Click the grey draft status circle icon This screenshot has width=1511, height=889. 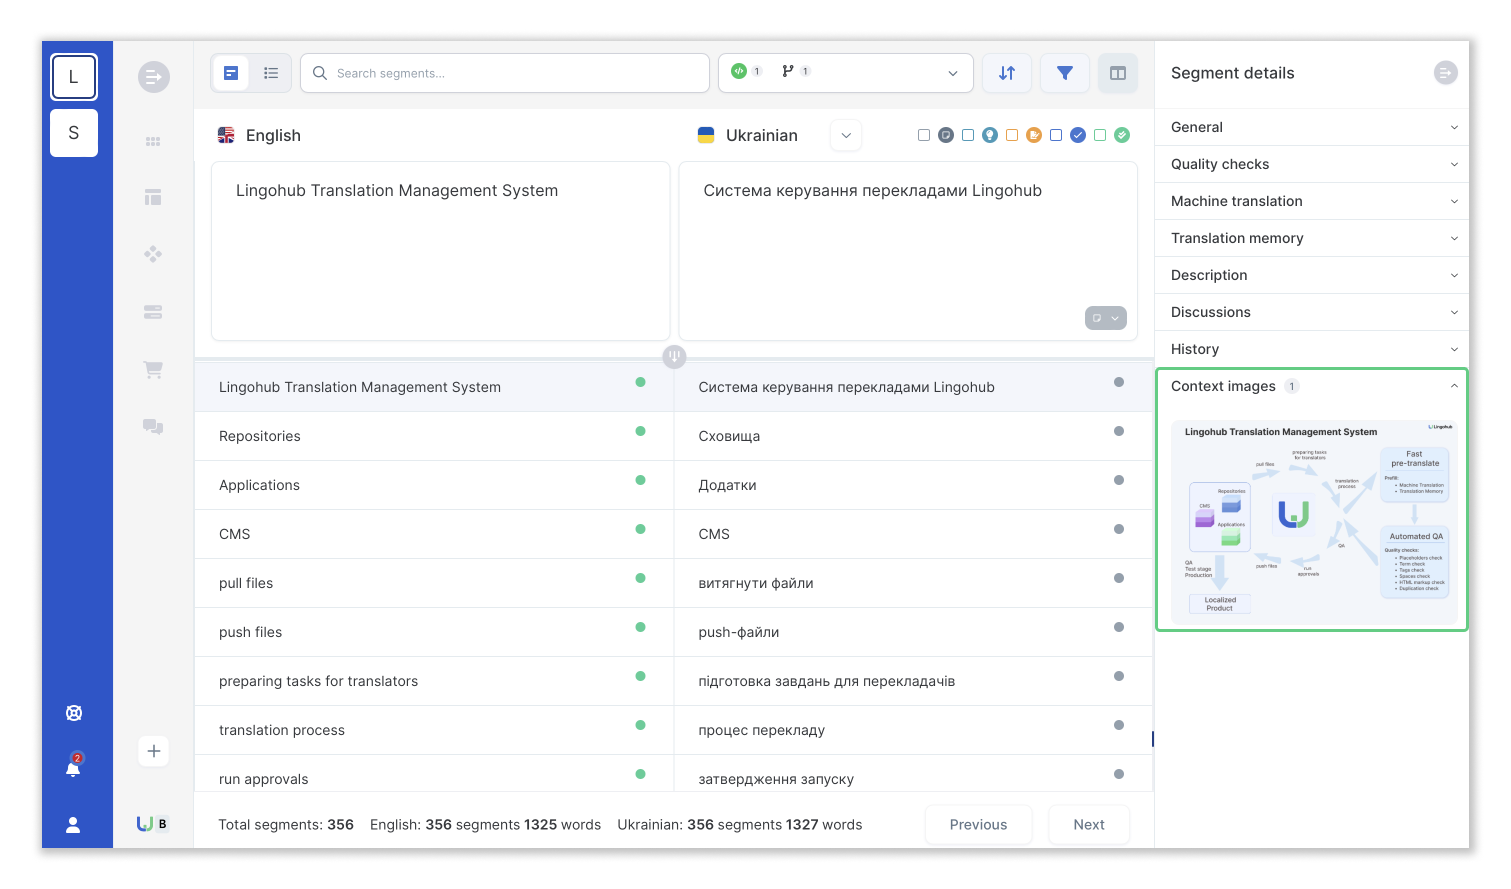[946, 135]
